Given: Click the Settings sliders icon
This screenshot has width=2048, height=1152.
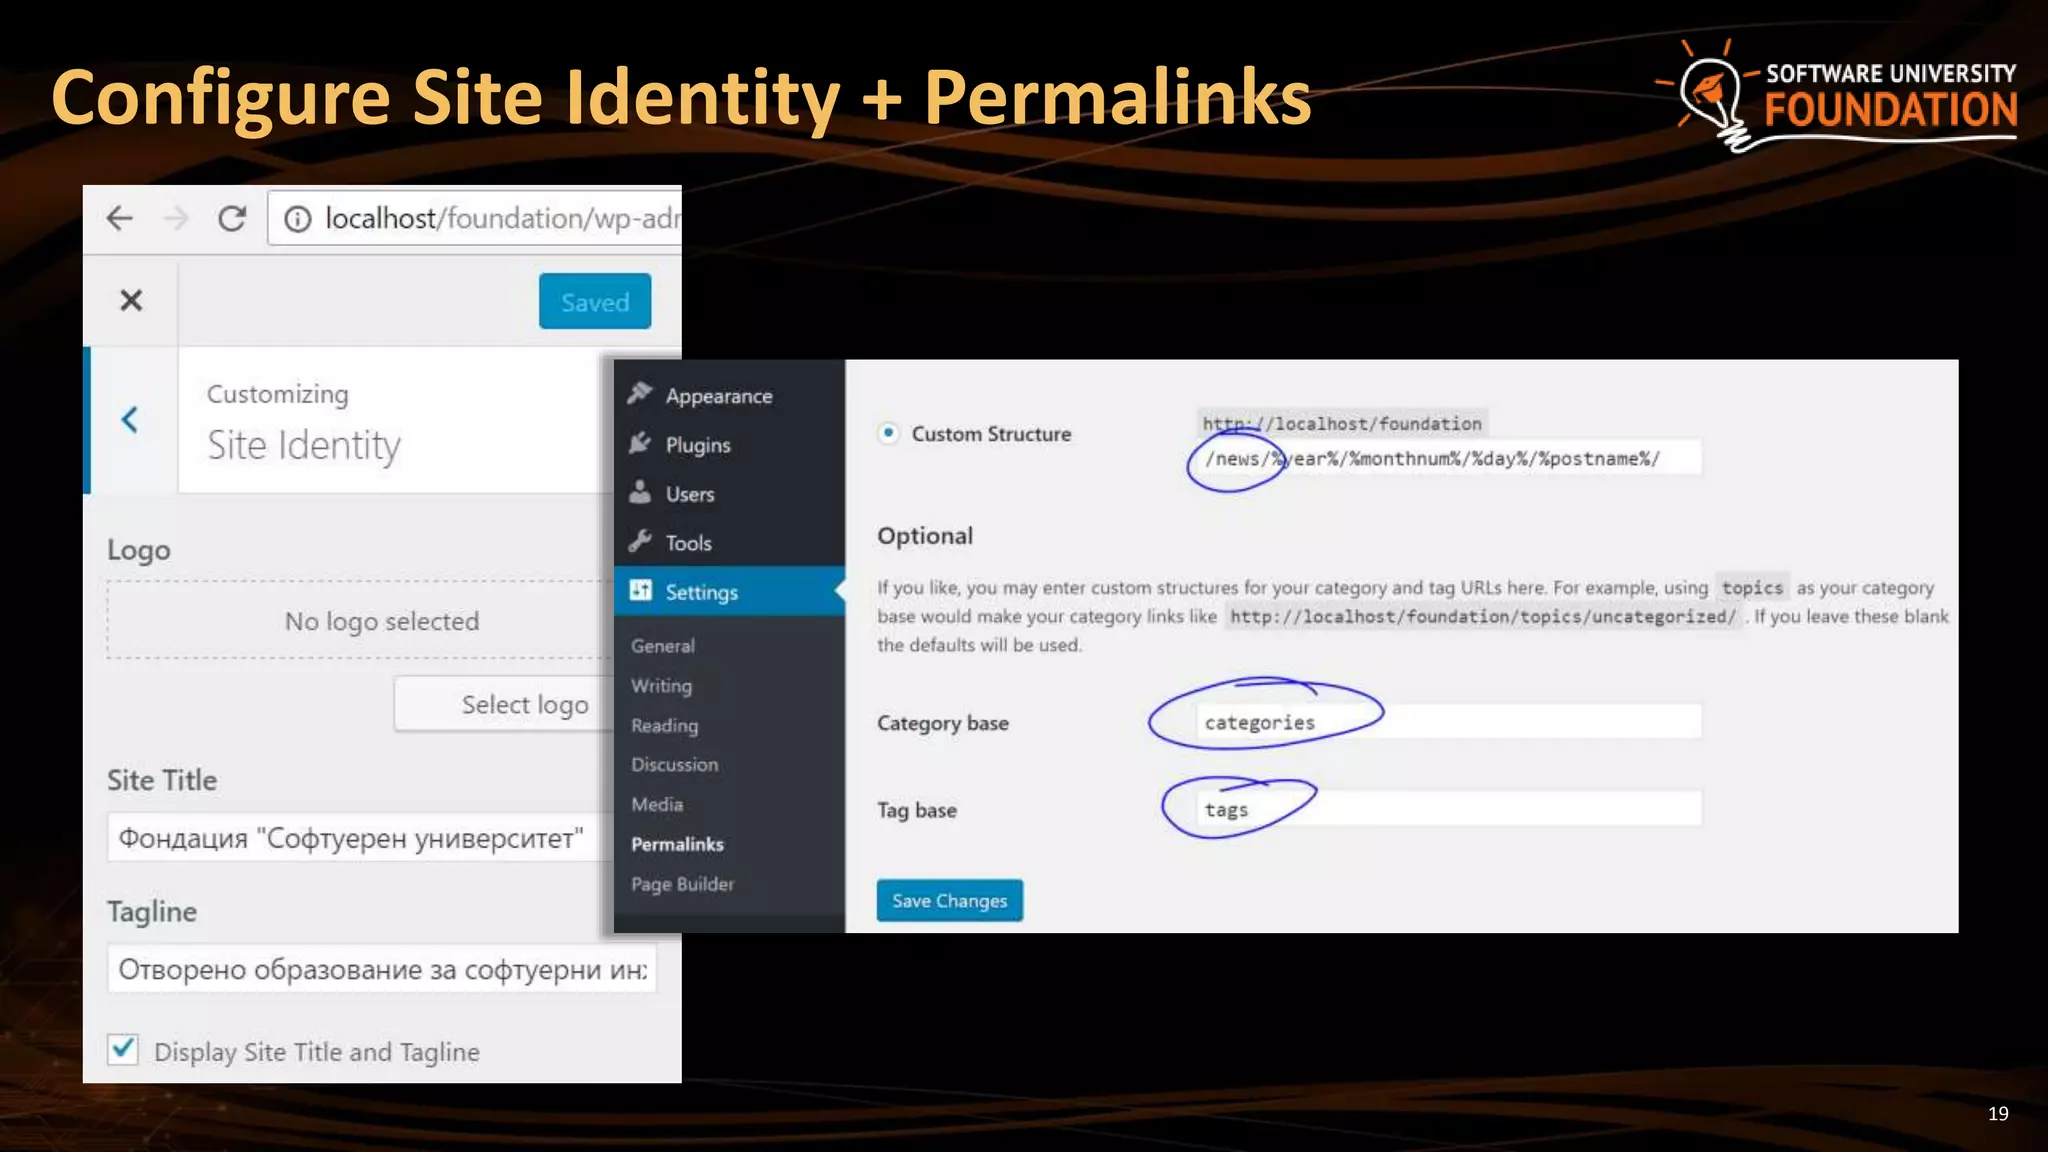Looking at the screenshot, I should [x=640, y=590].
